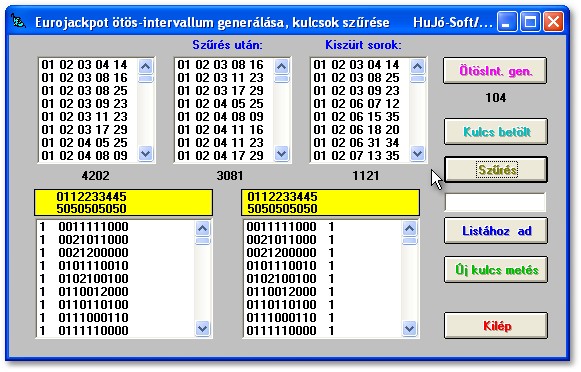
Task: Select row 01 02 03 08 16 in first list
Action: pyautogui.click(x=87, y=78)
